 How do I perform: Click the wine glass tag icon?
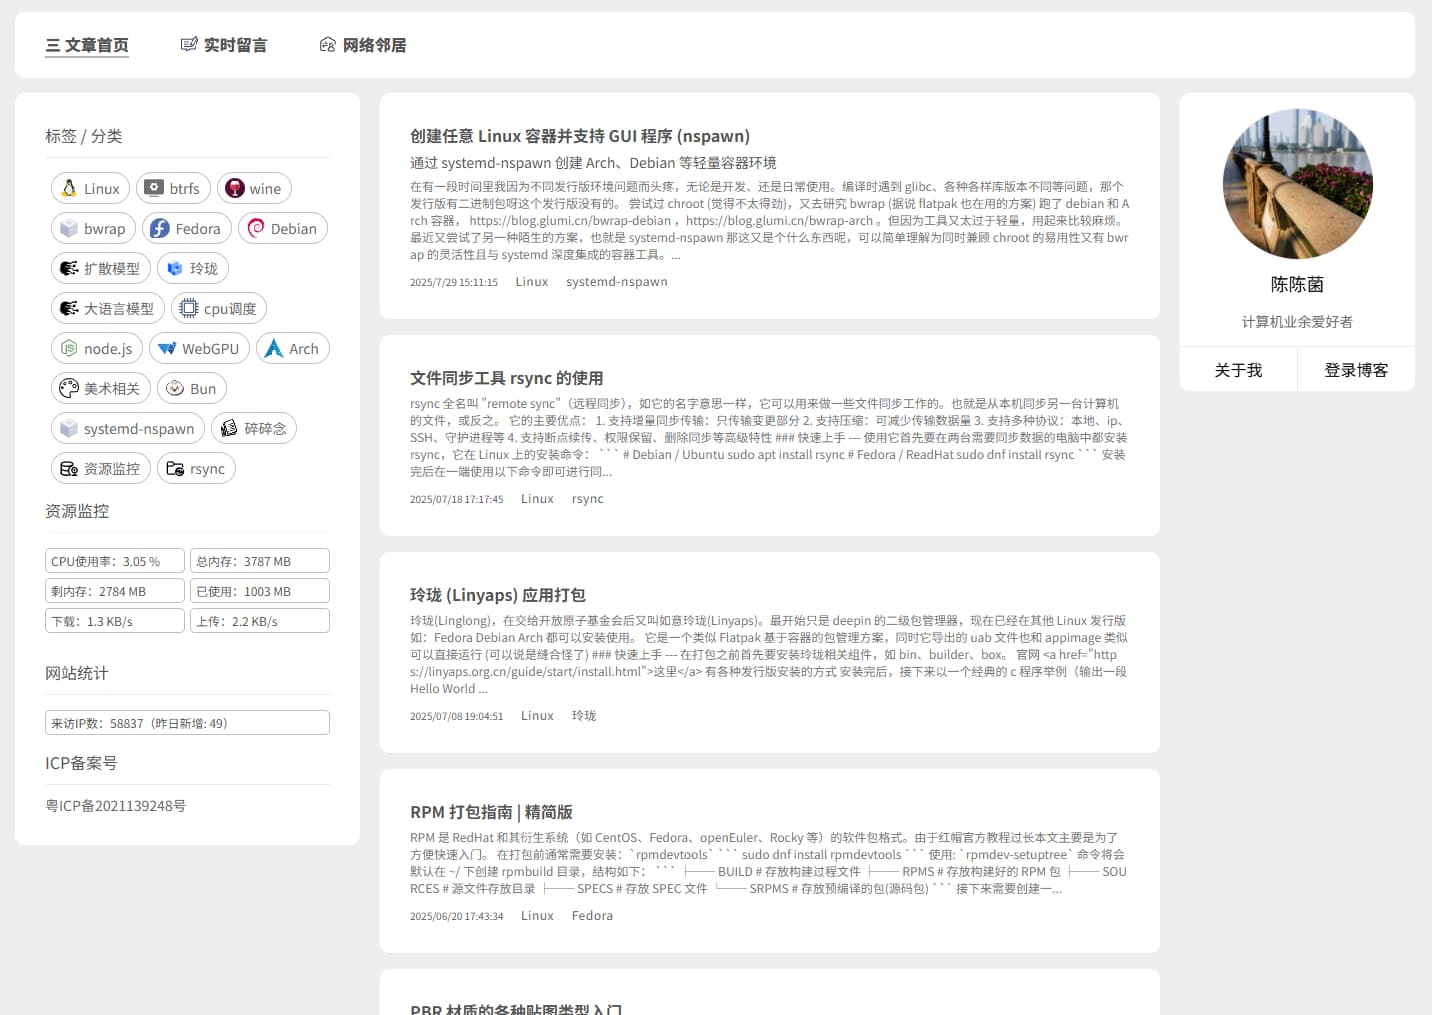pyautogui.click(x=235, y=188)
